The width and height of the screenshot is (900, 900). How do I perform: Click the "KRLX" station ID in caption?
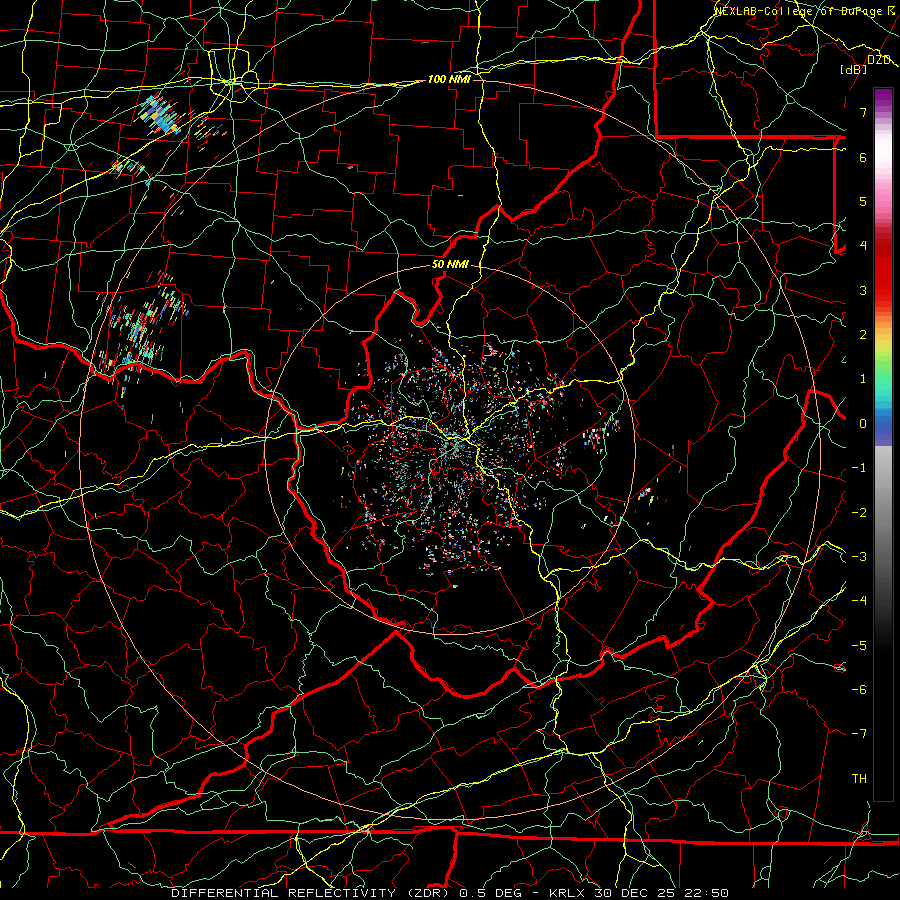coord(567,893)
